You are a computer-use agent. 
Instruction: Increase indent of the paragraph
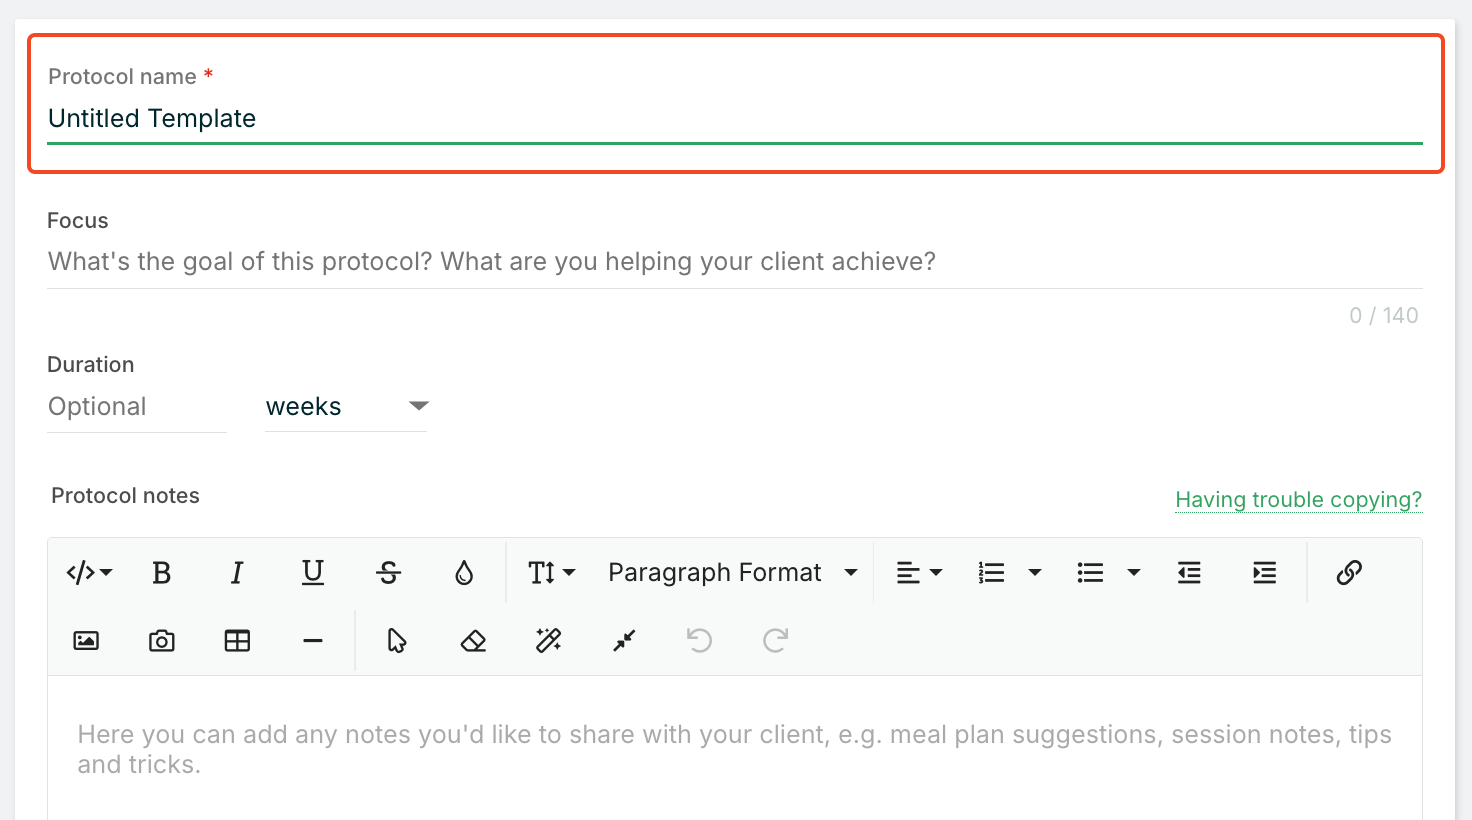coord(1265,573)
